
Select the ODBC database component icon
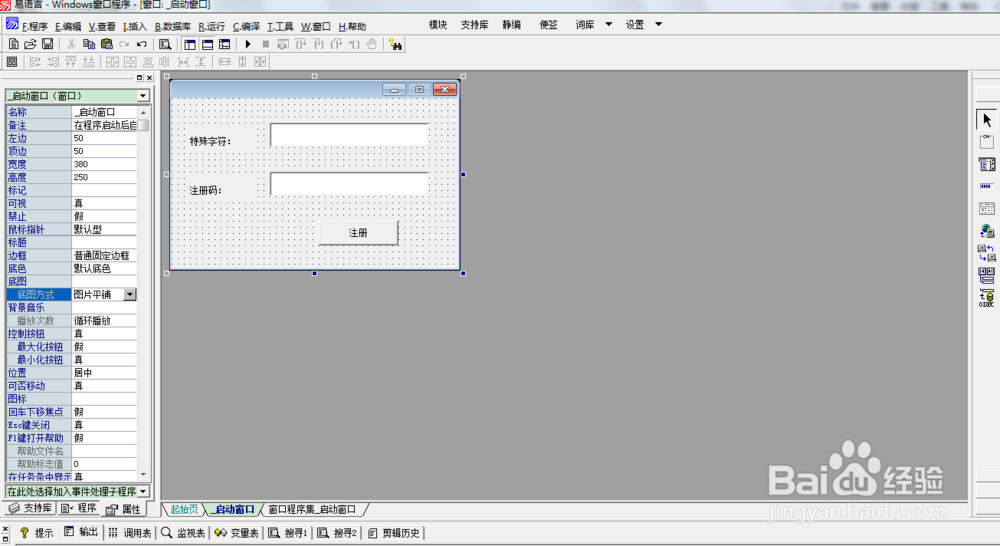point(987,298)
